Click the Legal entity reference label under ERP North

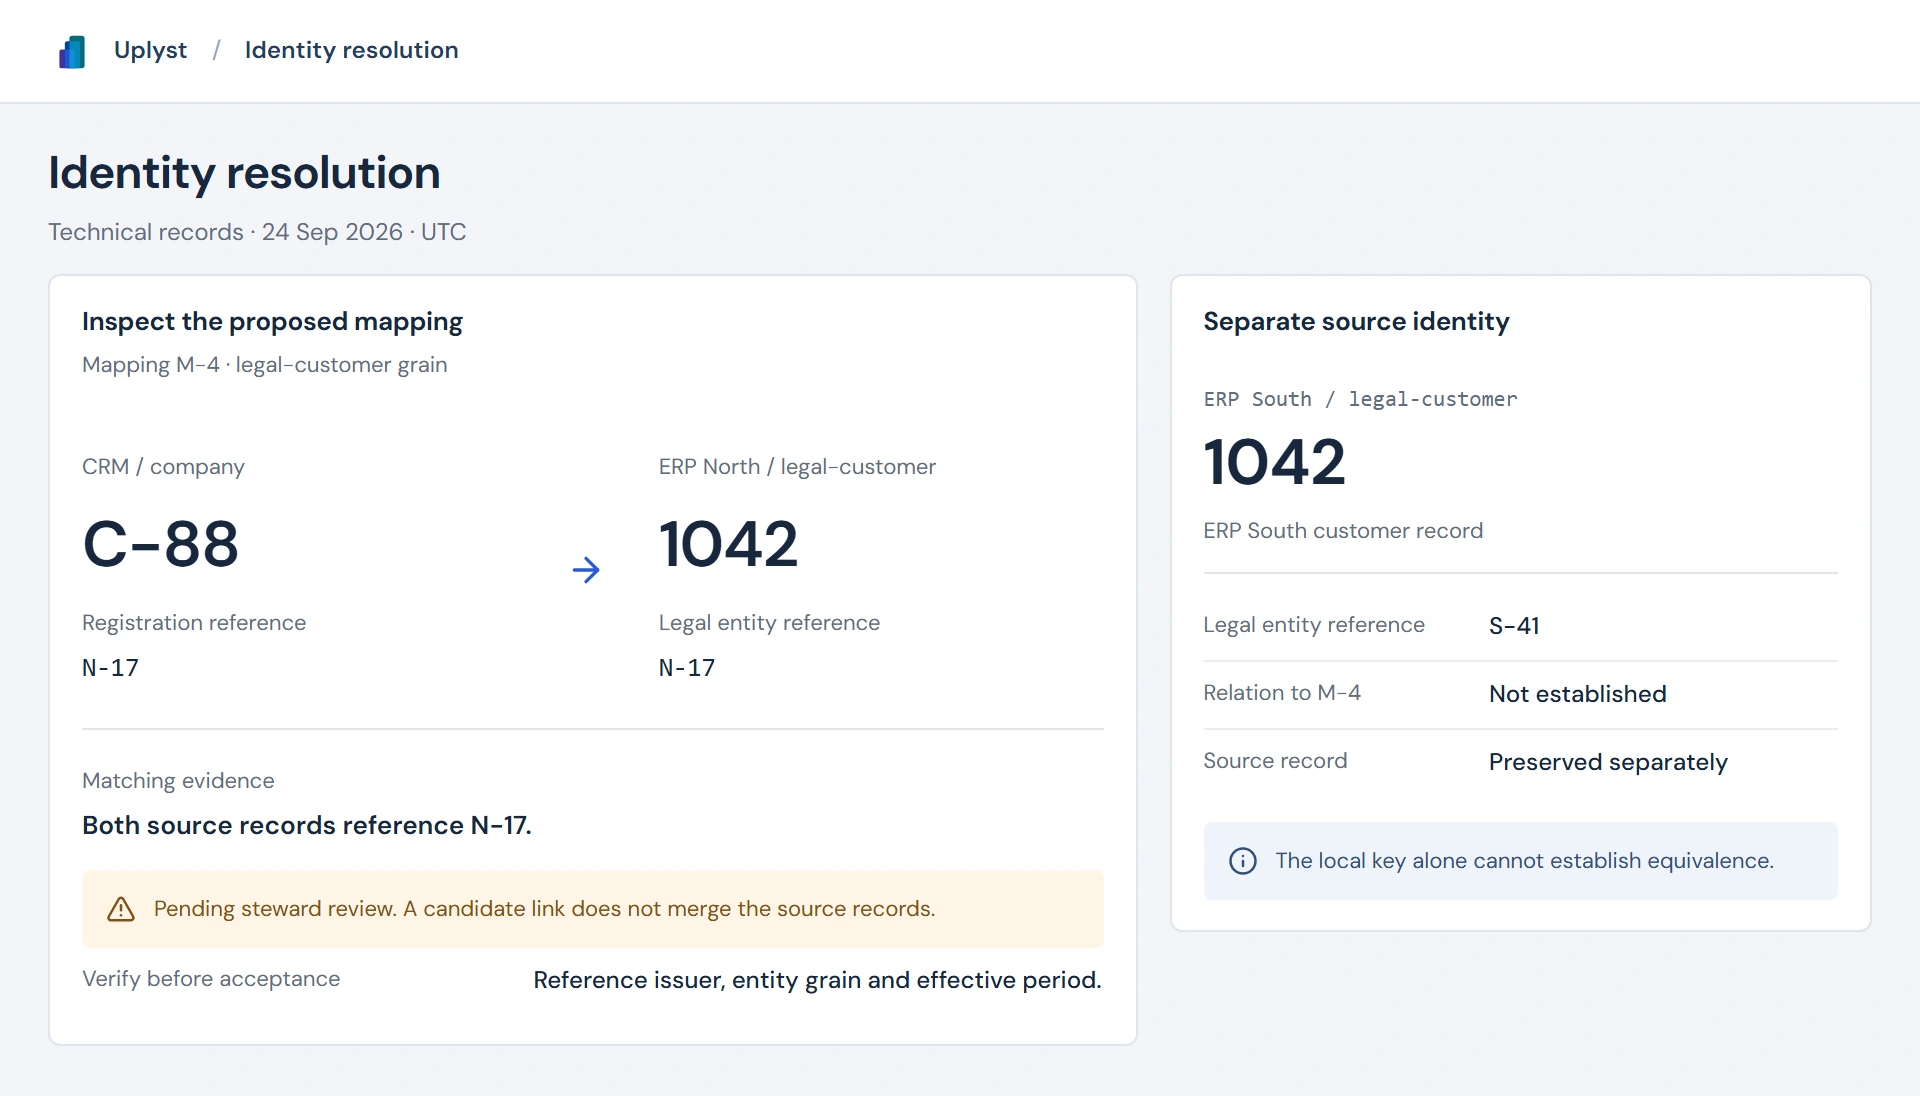click(x=769, y=623)
